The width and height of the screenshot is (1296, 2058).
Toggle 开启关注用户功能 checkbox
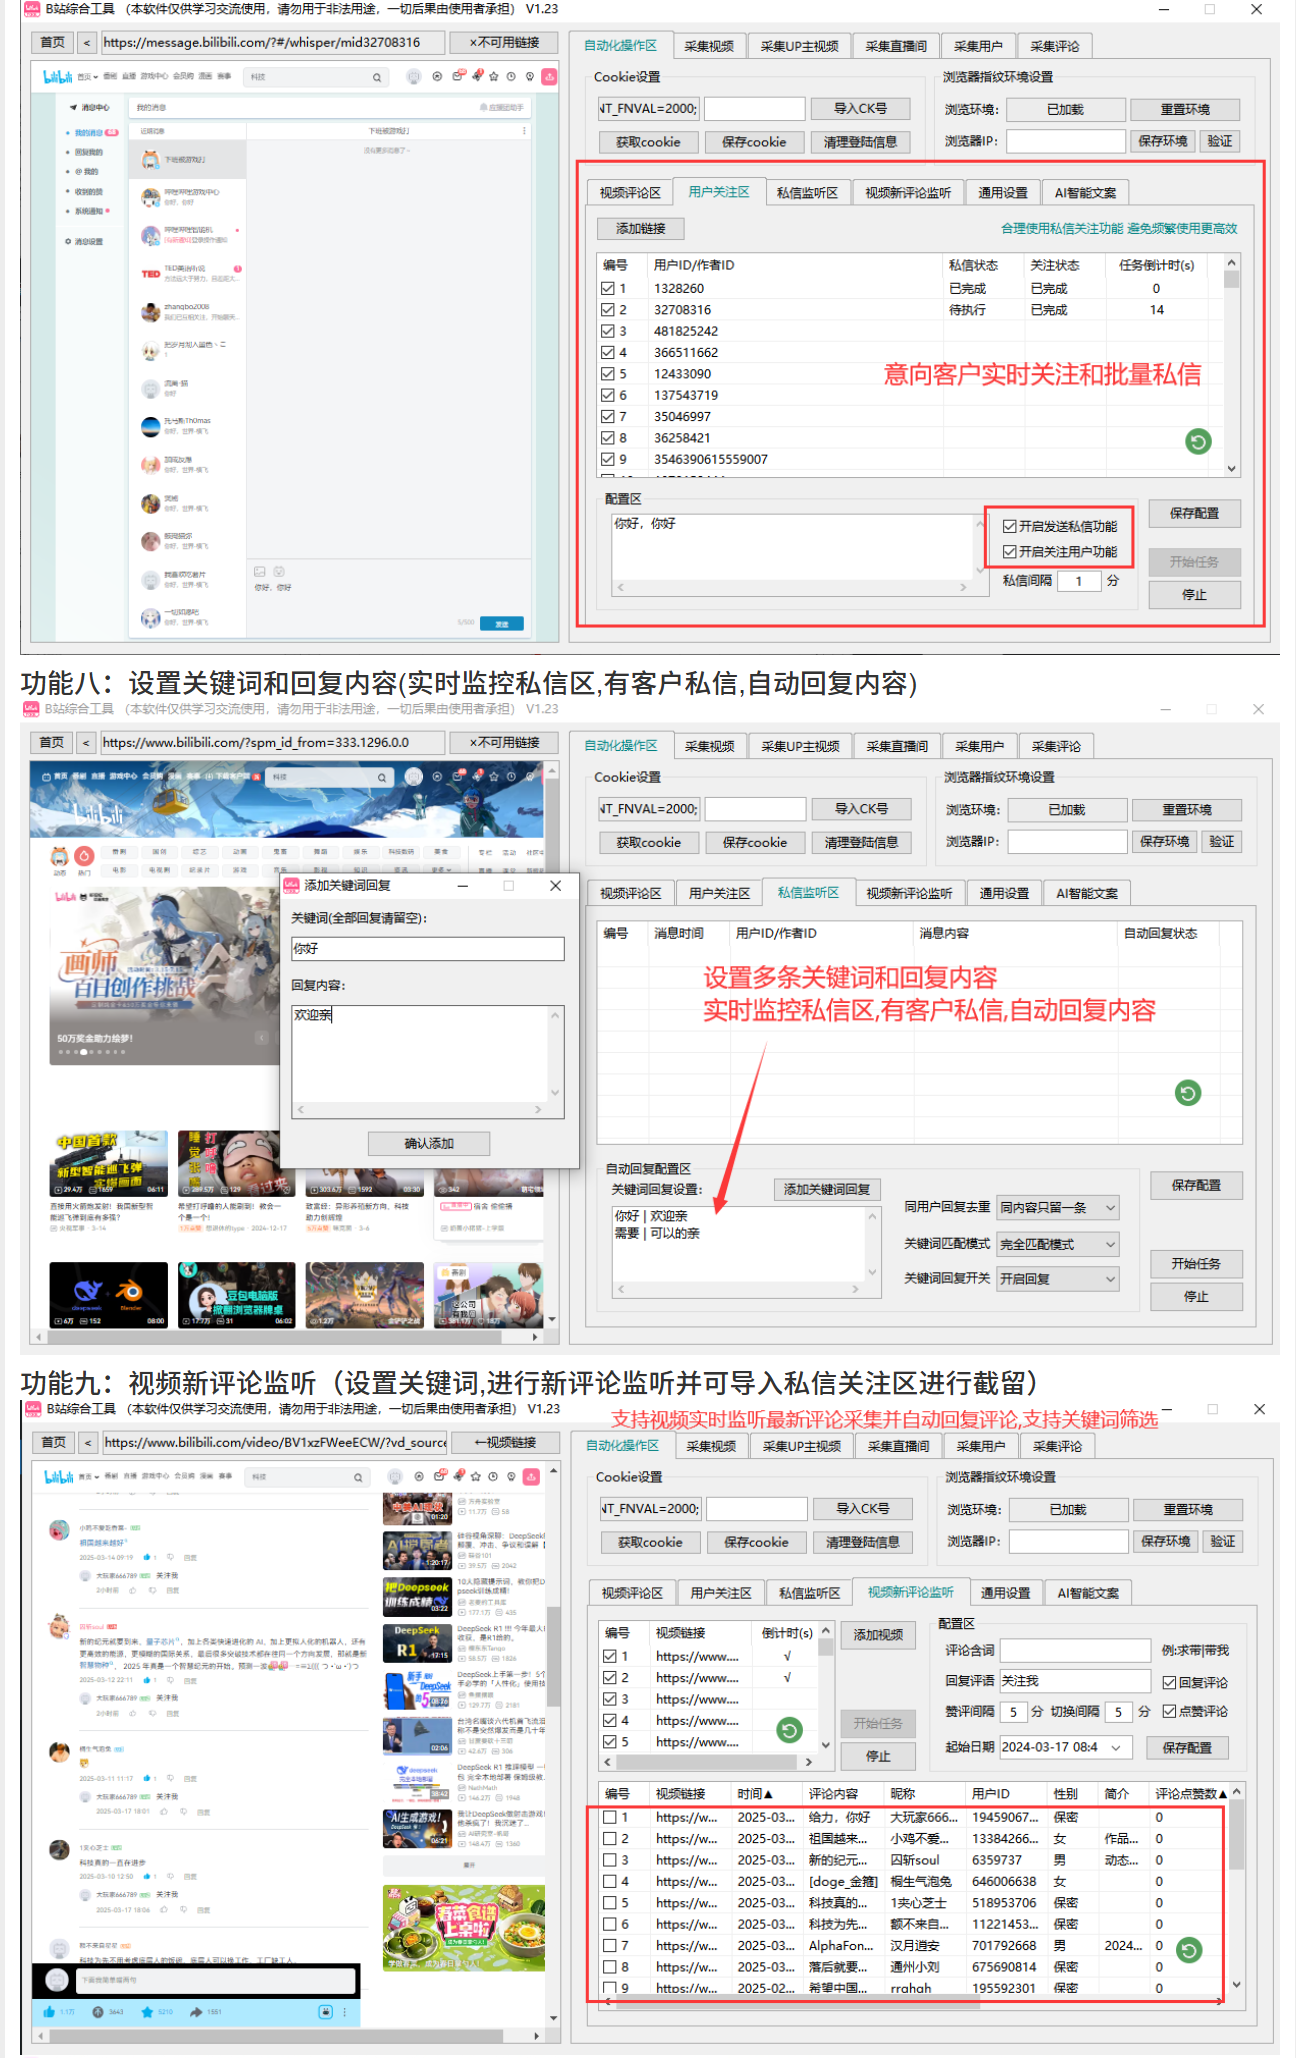pos(1010,551)
